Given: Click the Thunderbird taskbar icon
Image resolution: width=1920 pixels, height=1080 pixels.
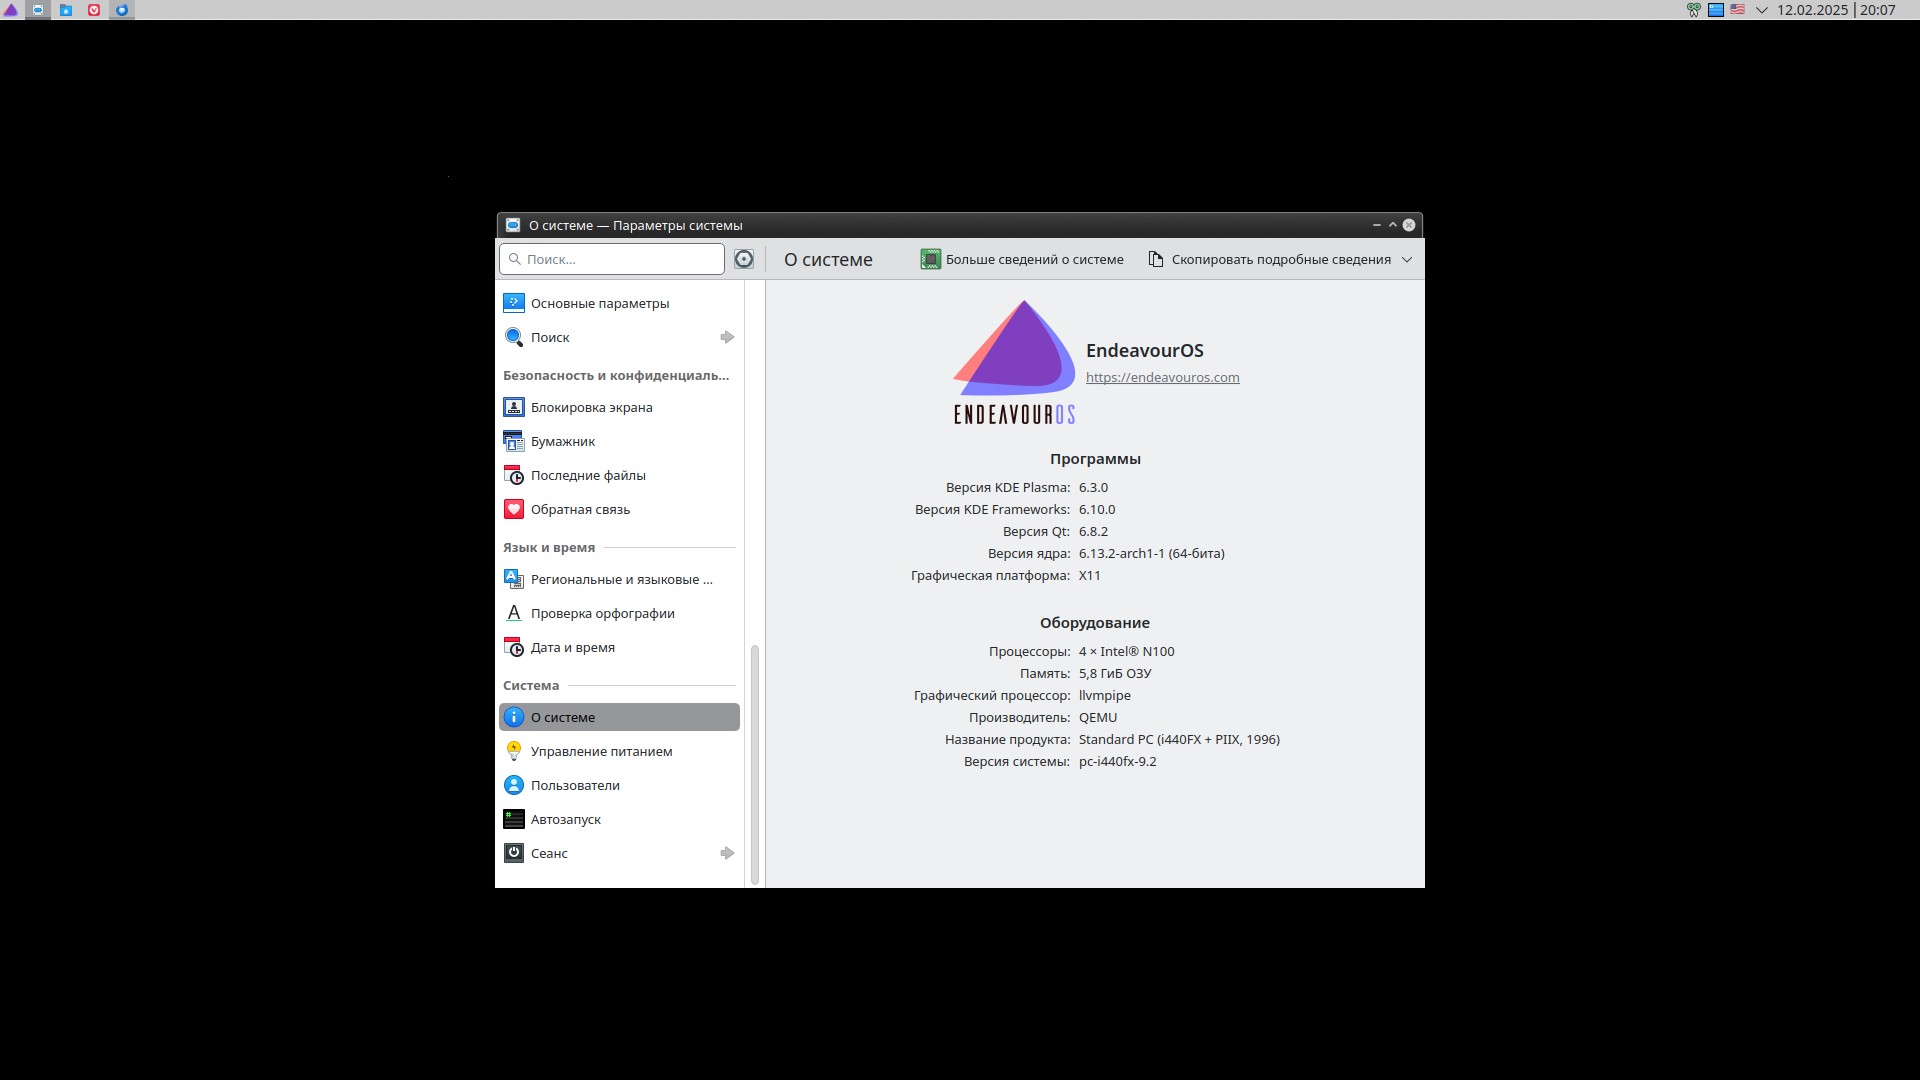Looking at the screenshot, I should coord(122,10).
